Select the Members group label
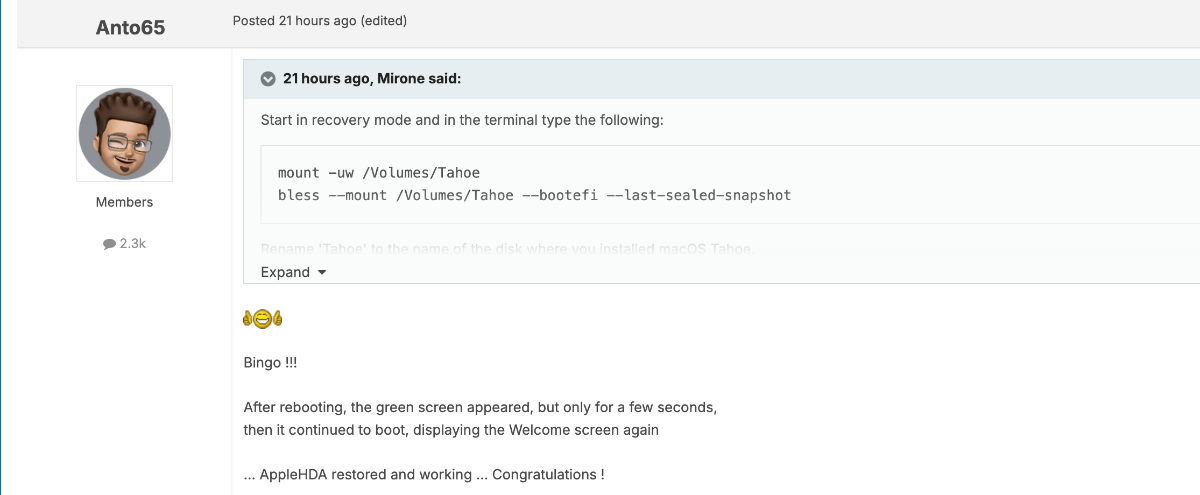 coord(125,202)
